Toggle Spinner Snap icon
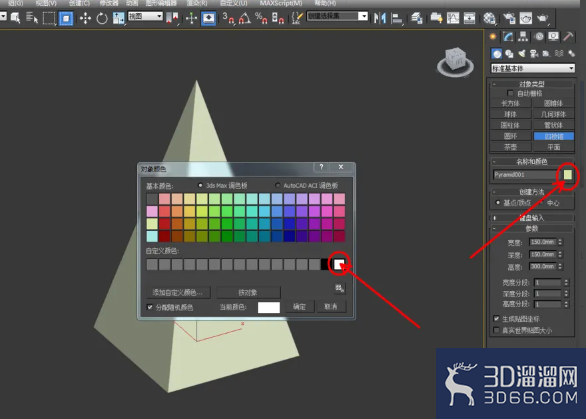Screen dimensions: 586x419 [x=278, y=18]
